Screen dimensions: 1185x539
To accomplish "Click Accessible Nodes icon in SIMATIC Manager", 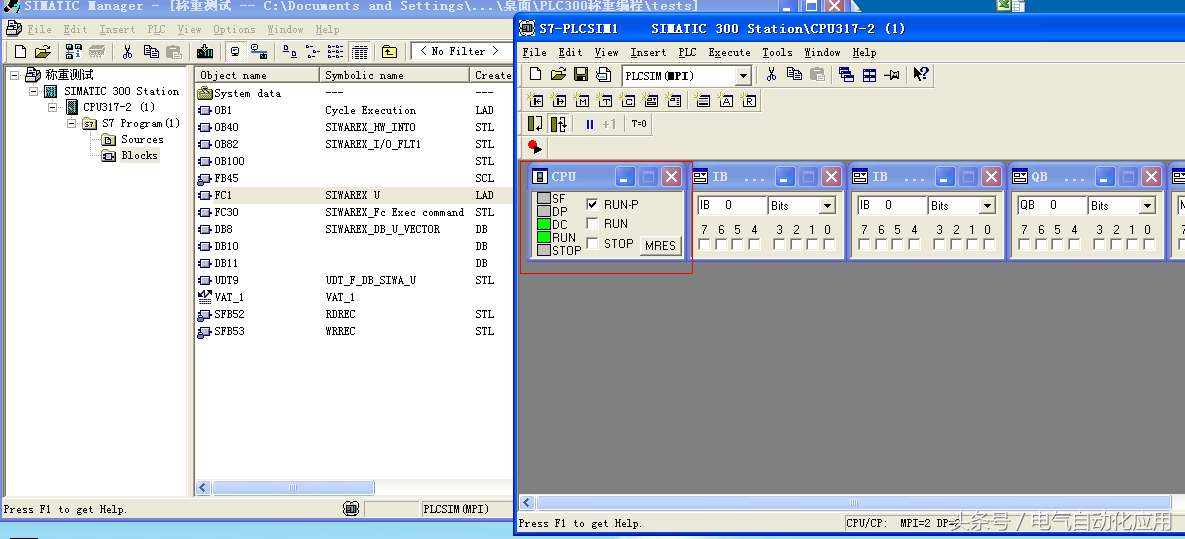I will 73,51.
